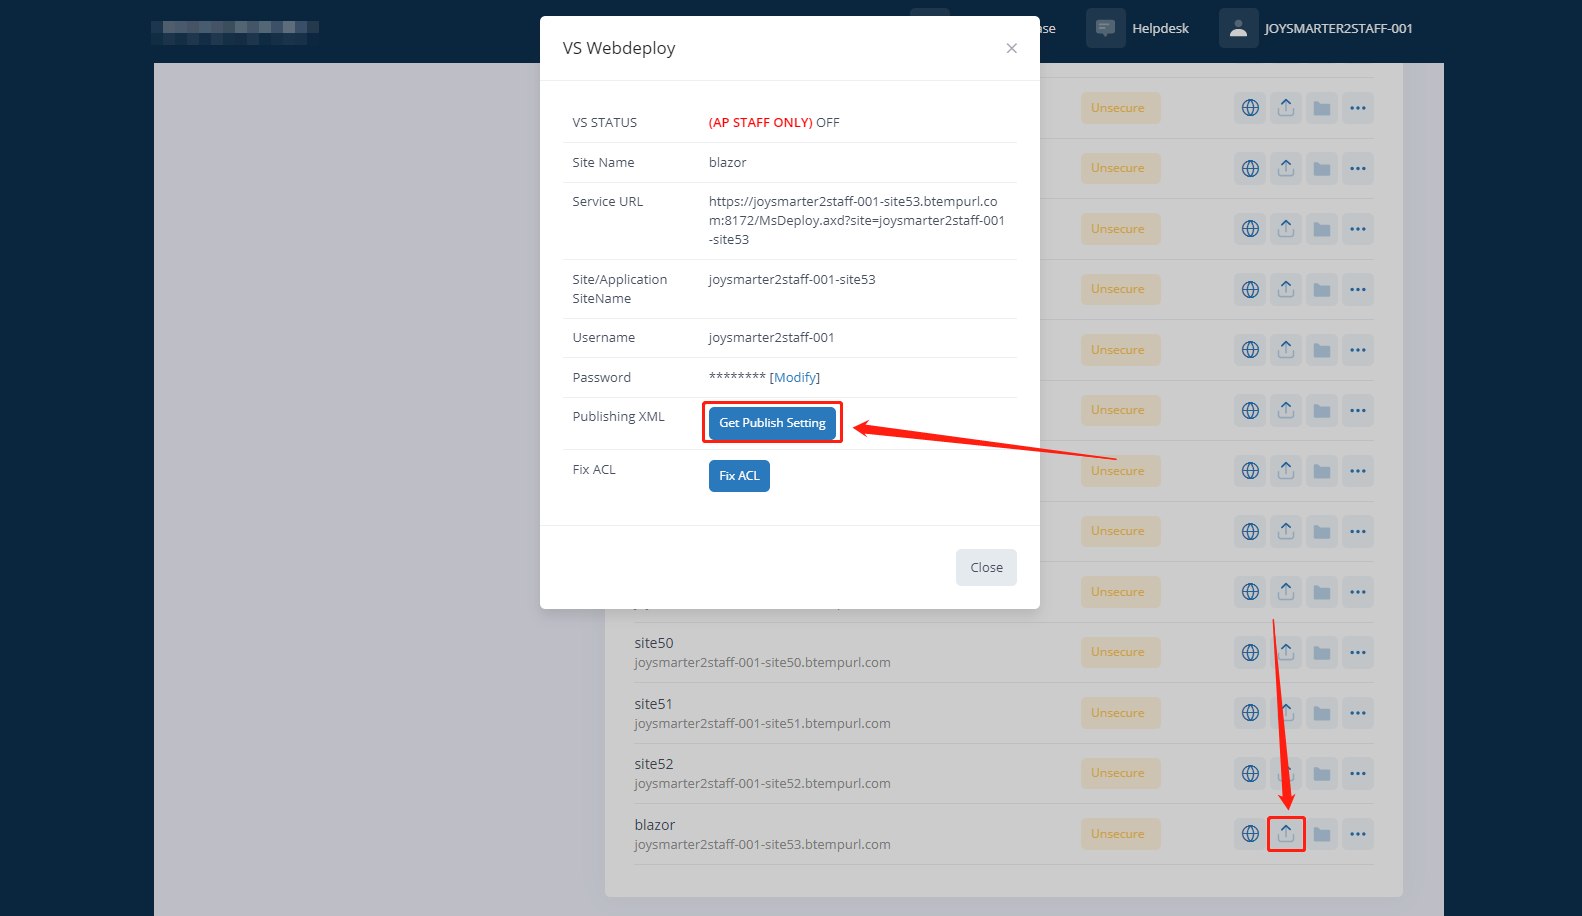1582x916 pixels.
Task: Click the Unsecure badge for blazor
Action: tap(1119, 834)
